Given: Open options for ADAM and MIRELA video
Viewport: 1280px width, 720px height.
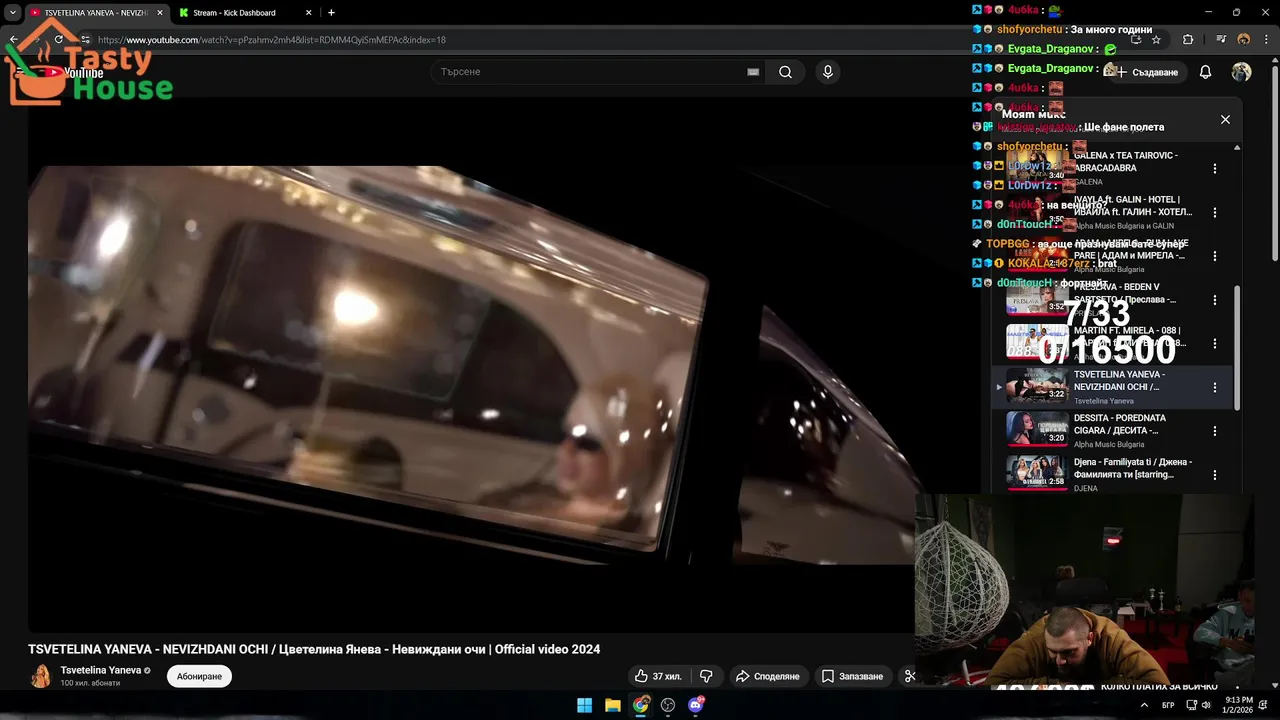Looking at the screenshot, I should pos(1215,256).
